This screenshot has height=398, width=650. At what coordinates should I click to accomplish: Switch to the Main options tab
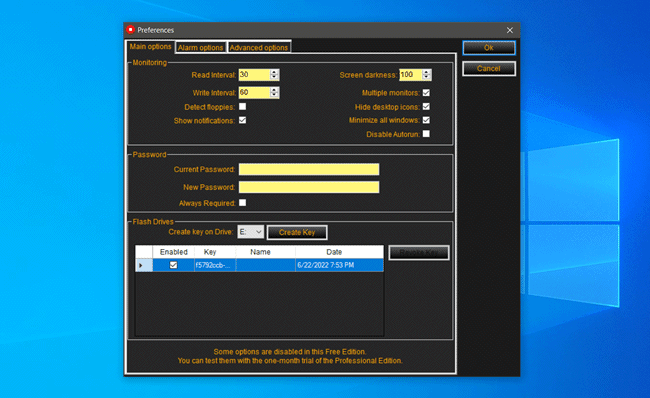pos(150,46)
